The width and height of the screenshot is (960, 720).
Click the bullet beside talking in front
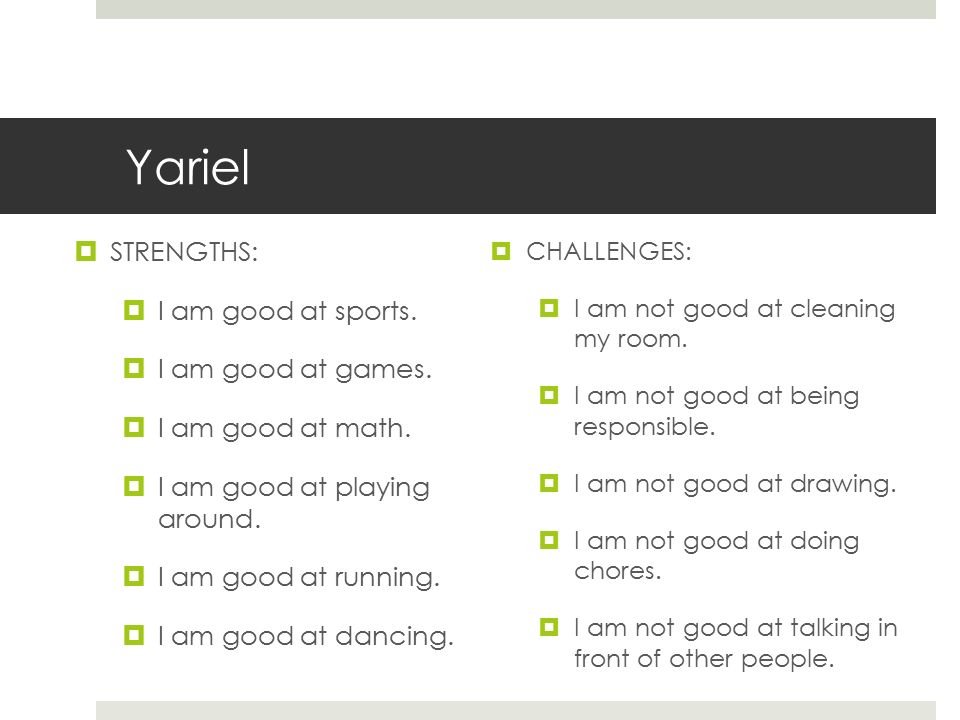point(549,627)
